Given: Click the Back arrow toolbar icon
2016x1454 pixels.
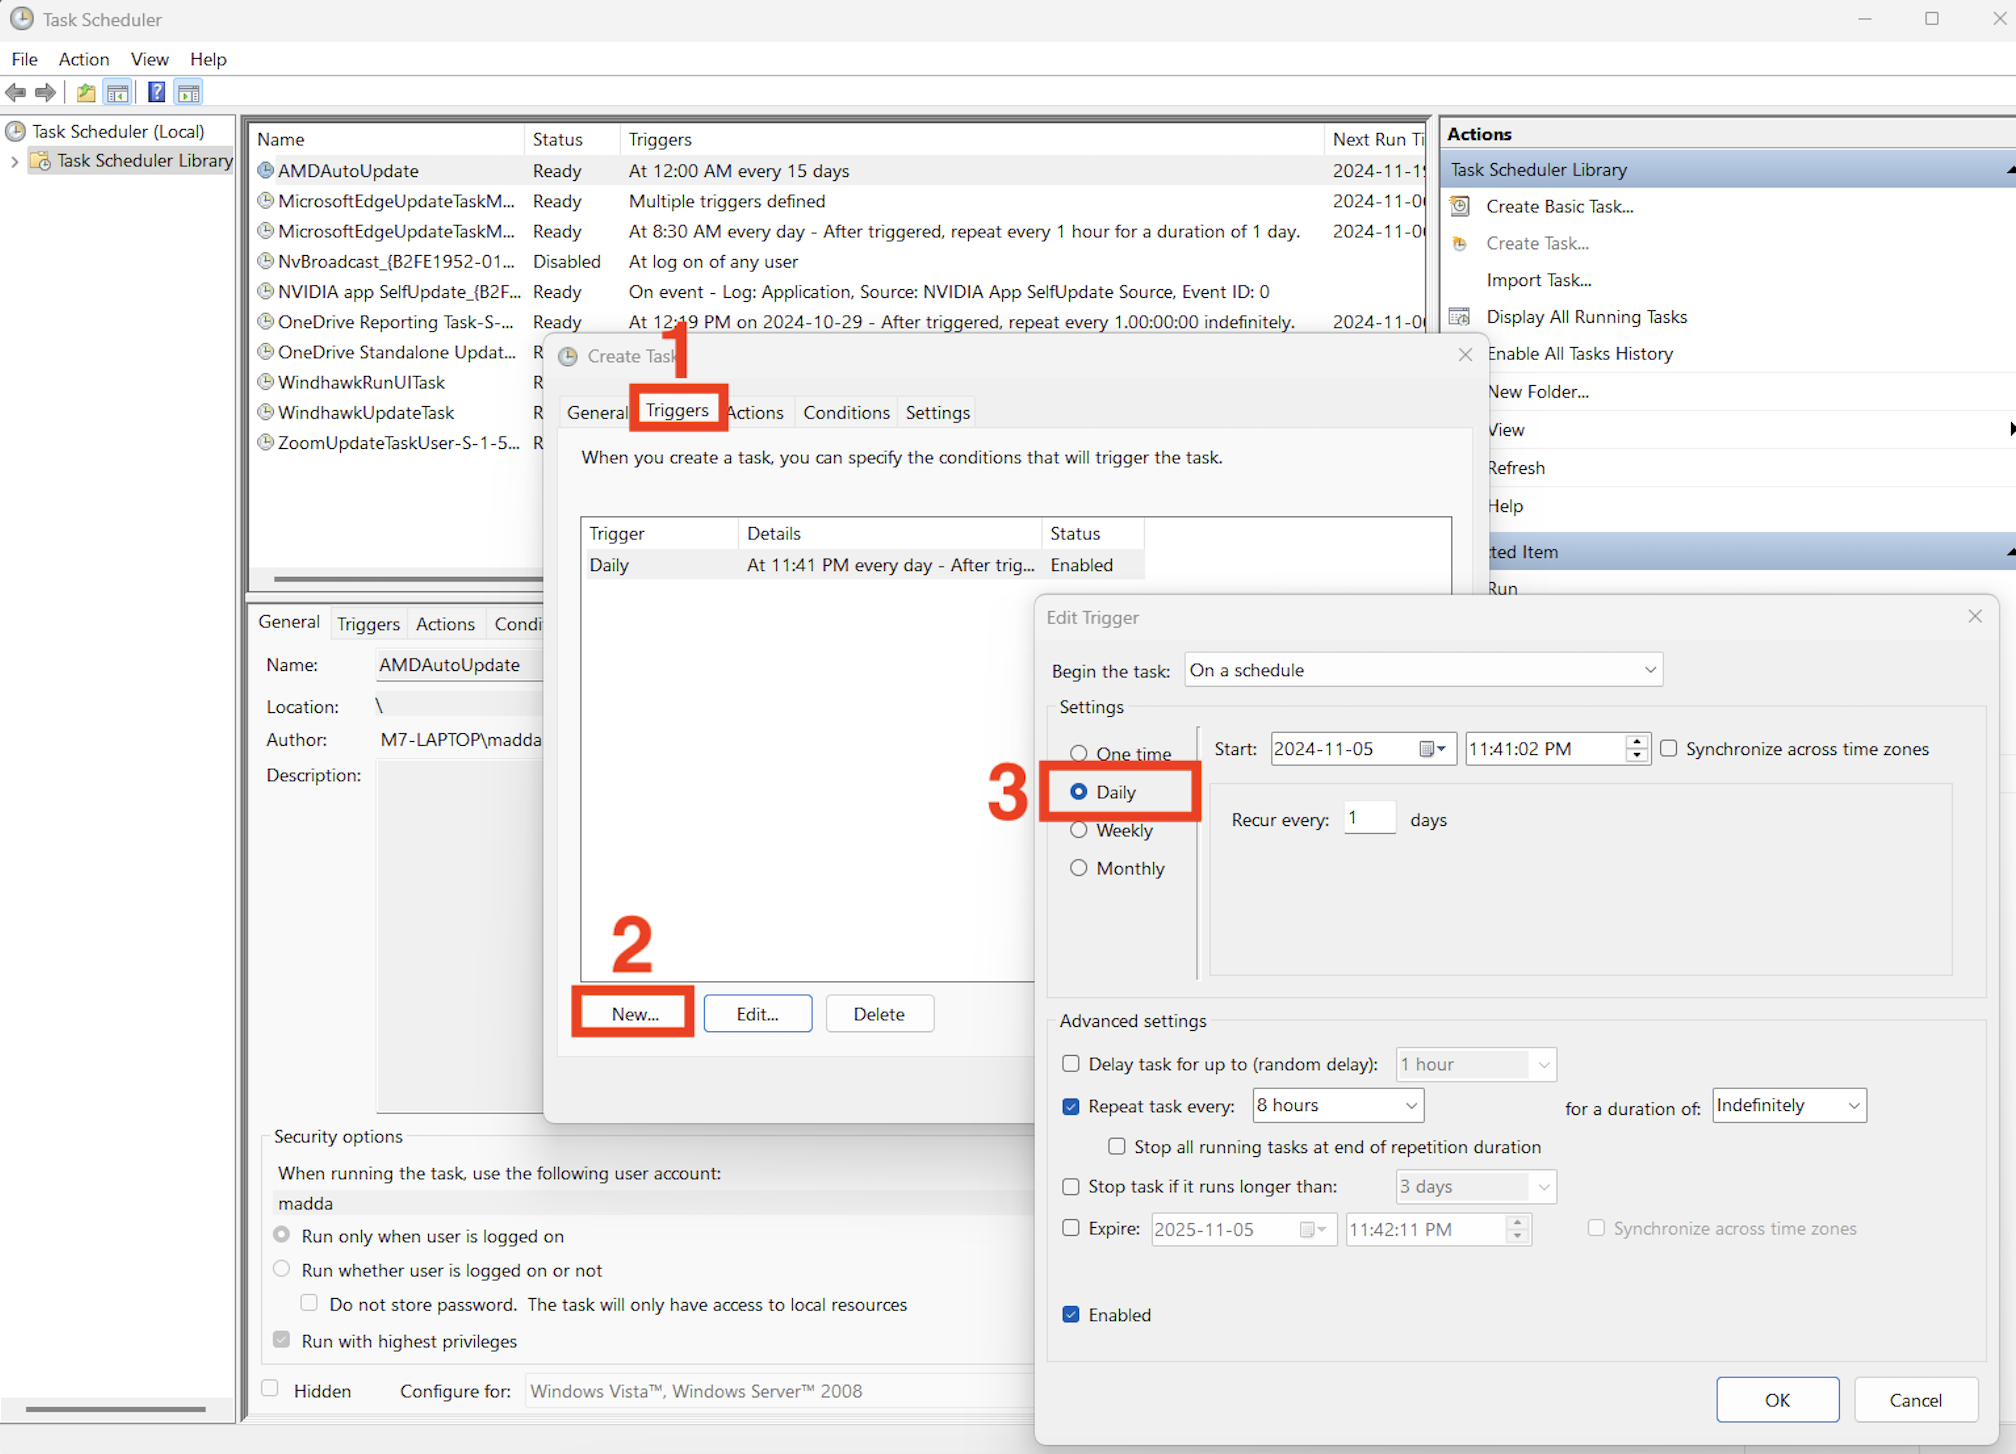Looking at the screenshot, I should [x=16, y=93].
